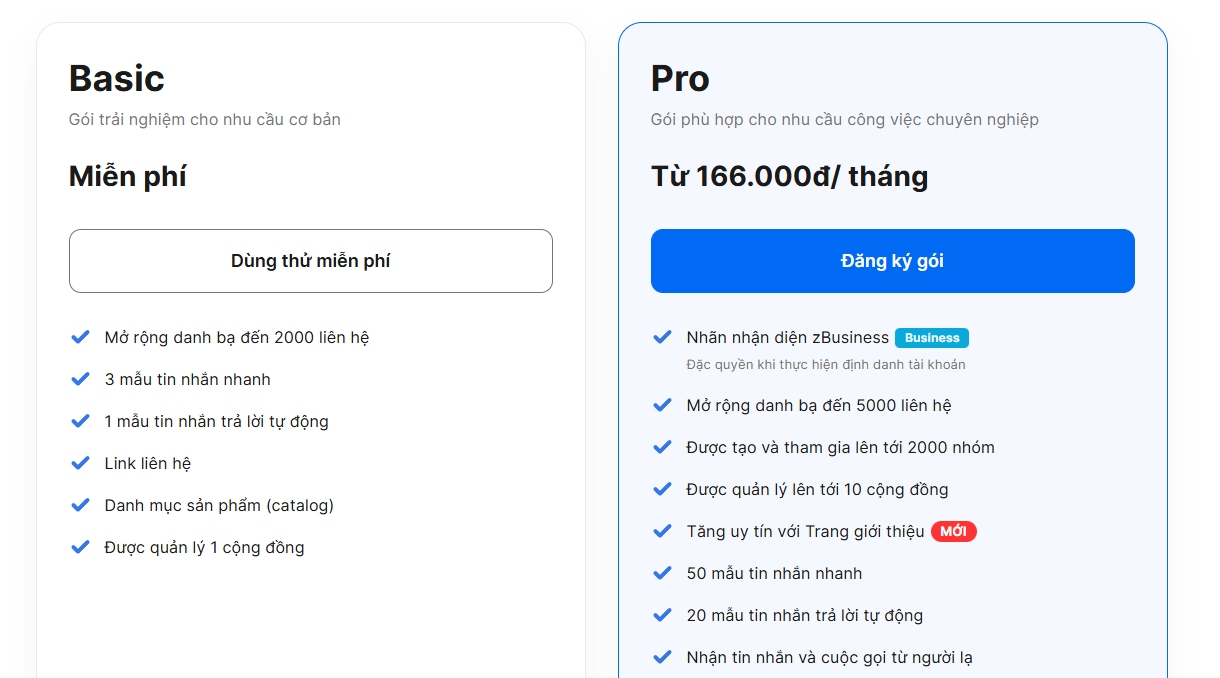Click the checkmark next to "Được quản lý 1 cộng đồng"
Screen dimensions: 1220x678
click(81, 547)
